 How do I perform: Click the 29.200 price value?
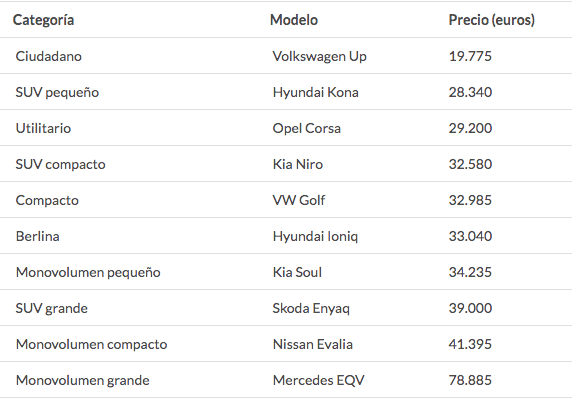coord(470,128)
